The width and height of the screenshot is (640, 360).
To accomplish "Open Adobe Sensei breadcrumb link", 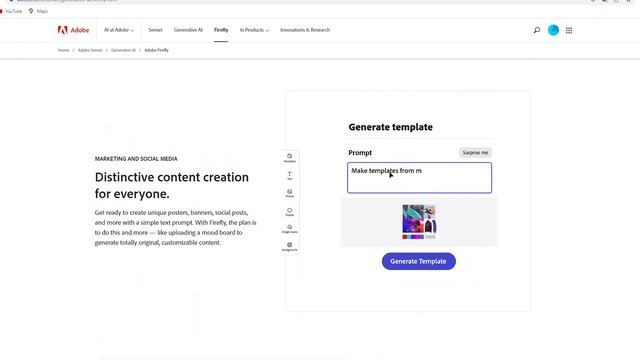I will 90,50.
